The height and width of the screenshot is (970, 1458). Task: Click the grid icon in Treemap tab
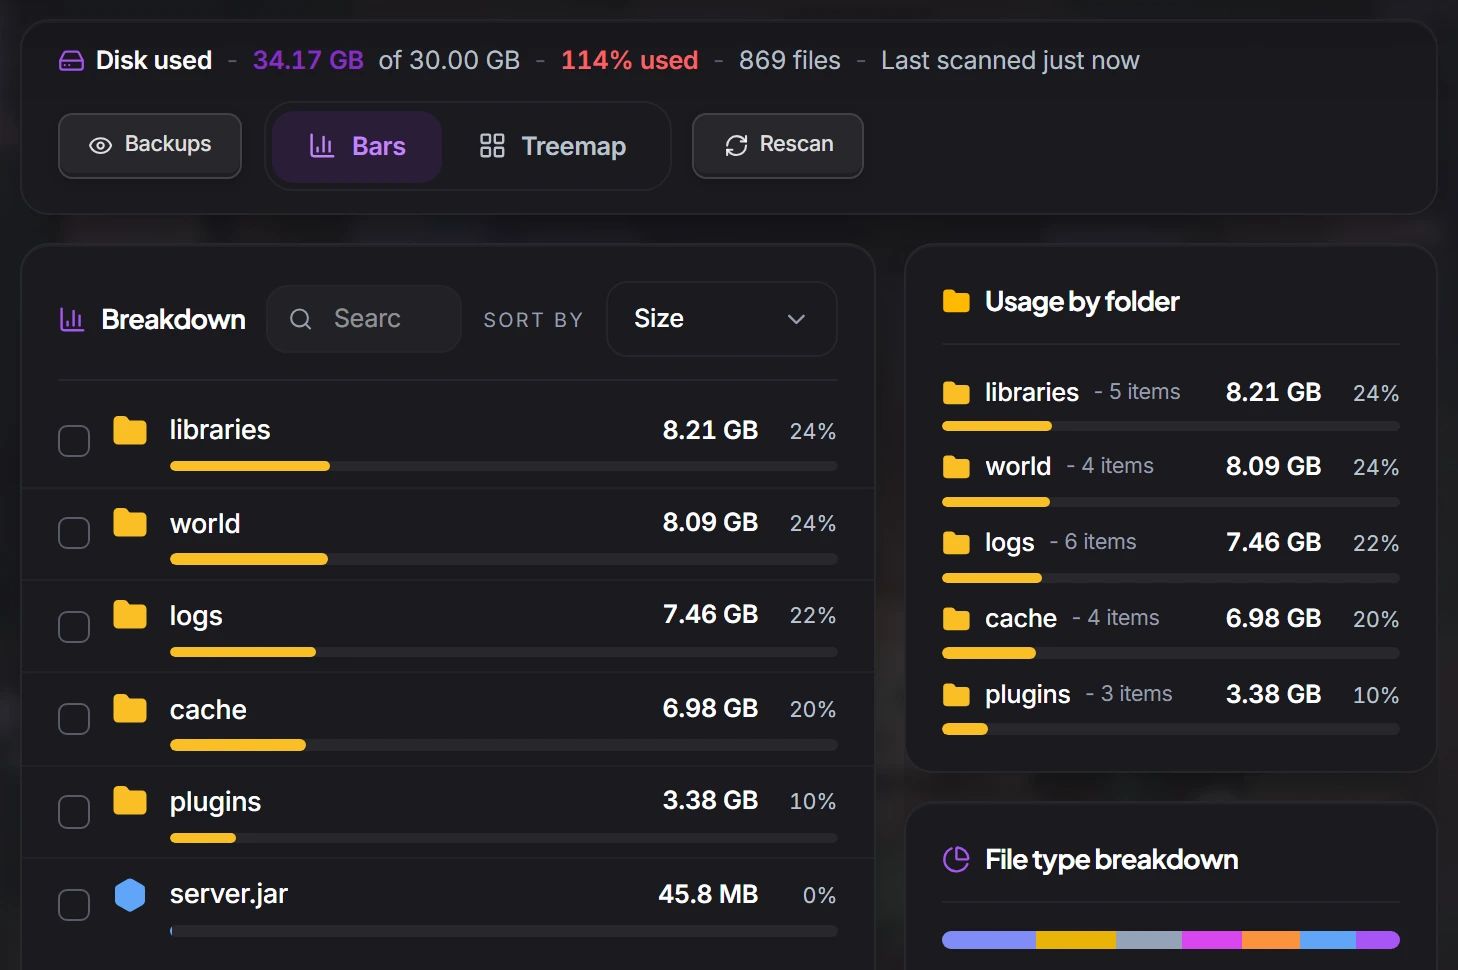(492, 146)
